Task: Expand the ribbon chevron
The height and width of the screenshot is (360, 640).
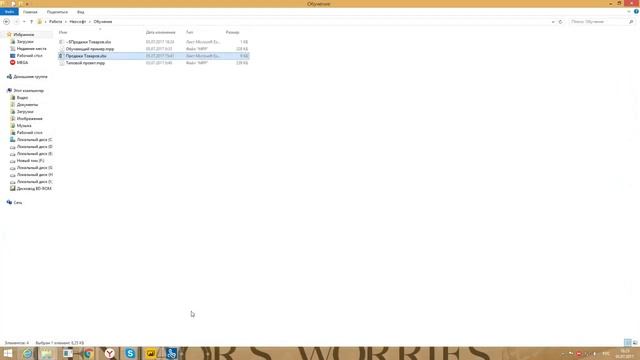Action: pyautogui.click(x=629, y=12)
